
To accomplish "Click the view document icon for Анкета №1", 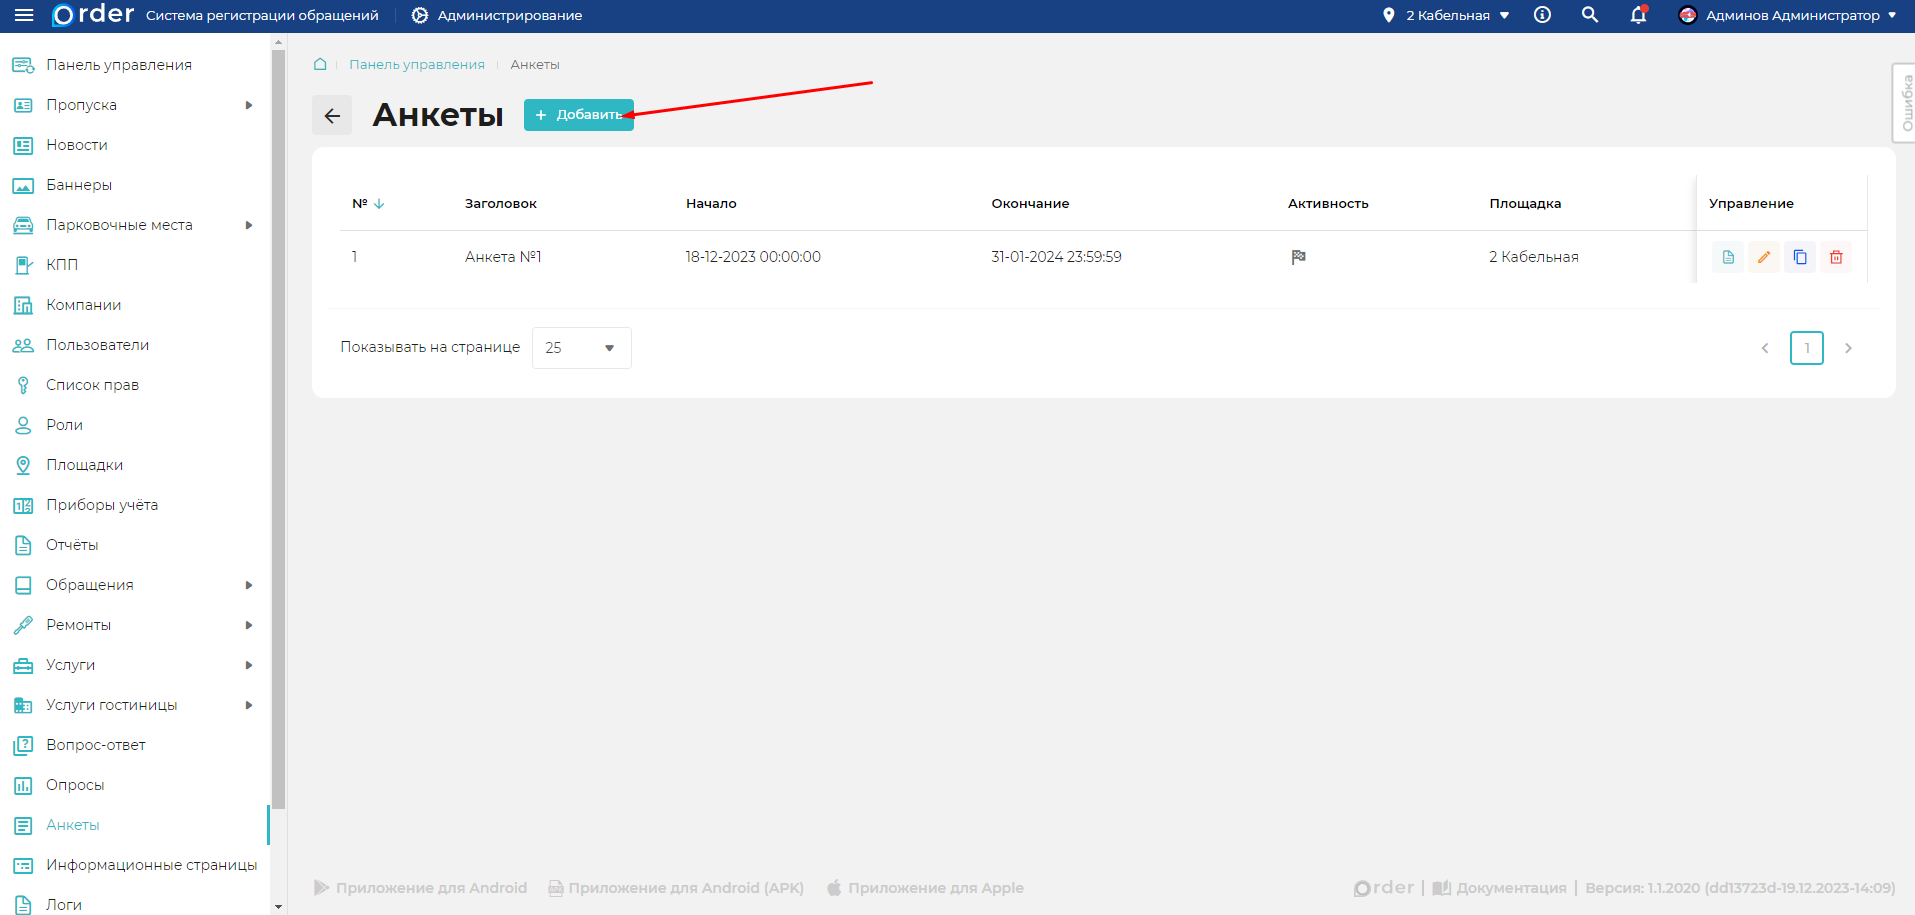I will [x=1727, y=257].
